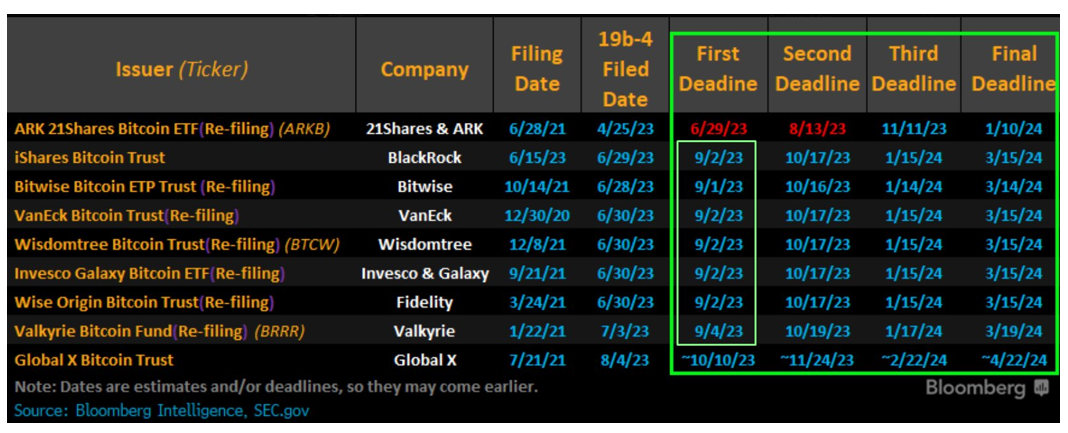Select the Invesco & Galaxy company cell
Image resolution: width=1068 pixels, height=433 pixels.
pyautogui.click(x=425, y=274)
